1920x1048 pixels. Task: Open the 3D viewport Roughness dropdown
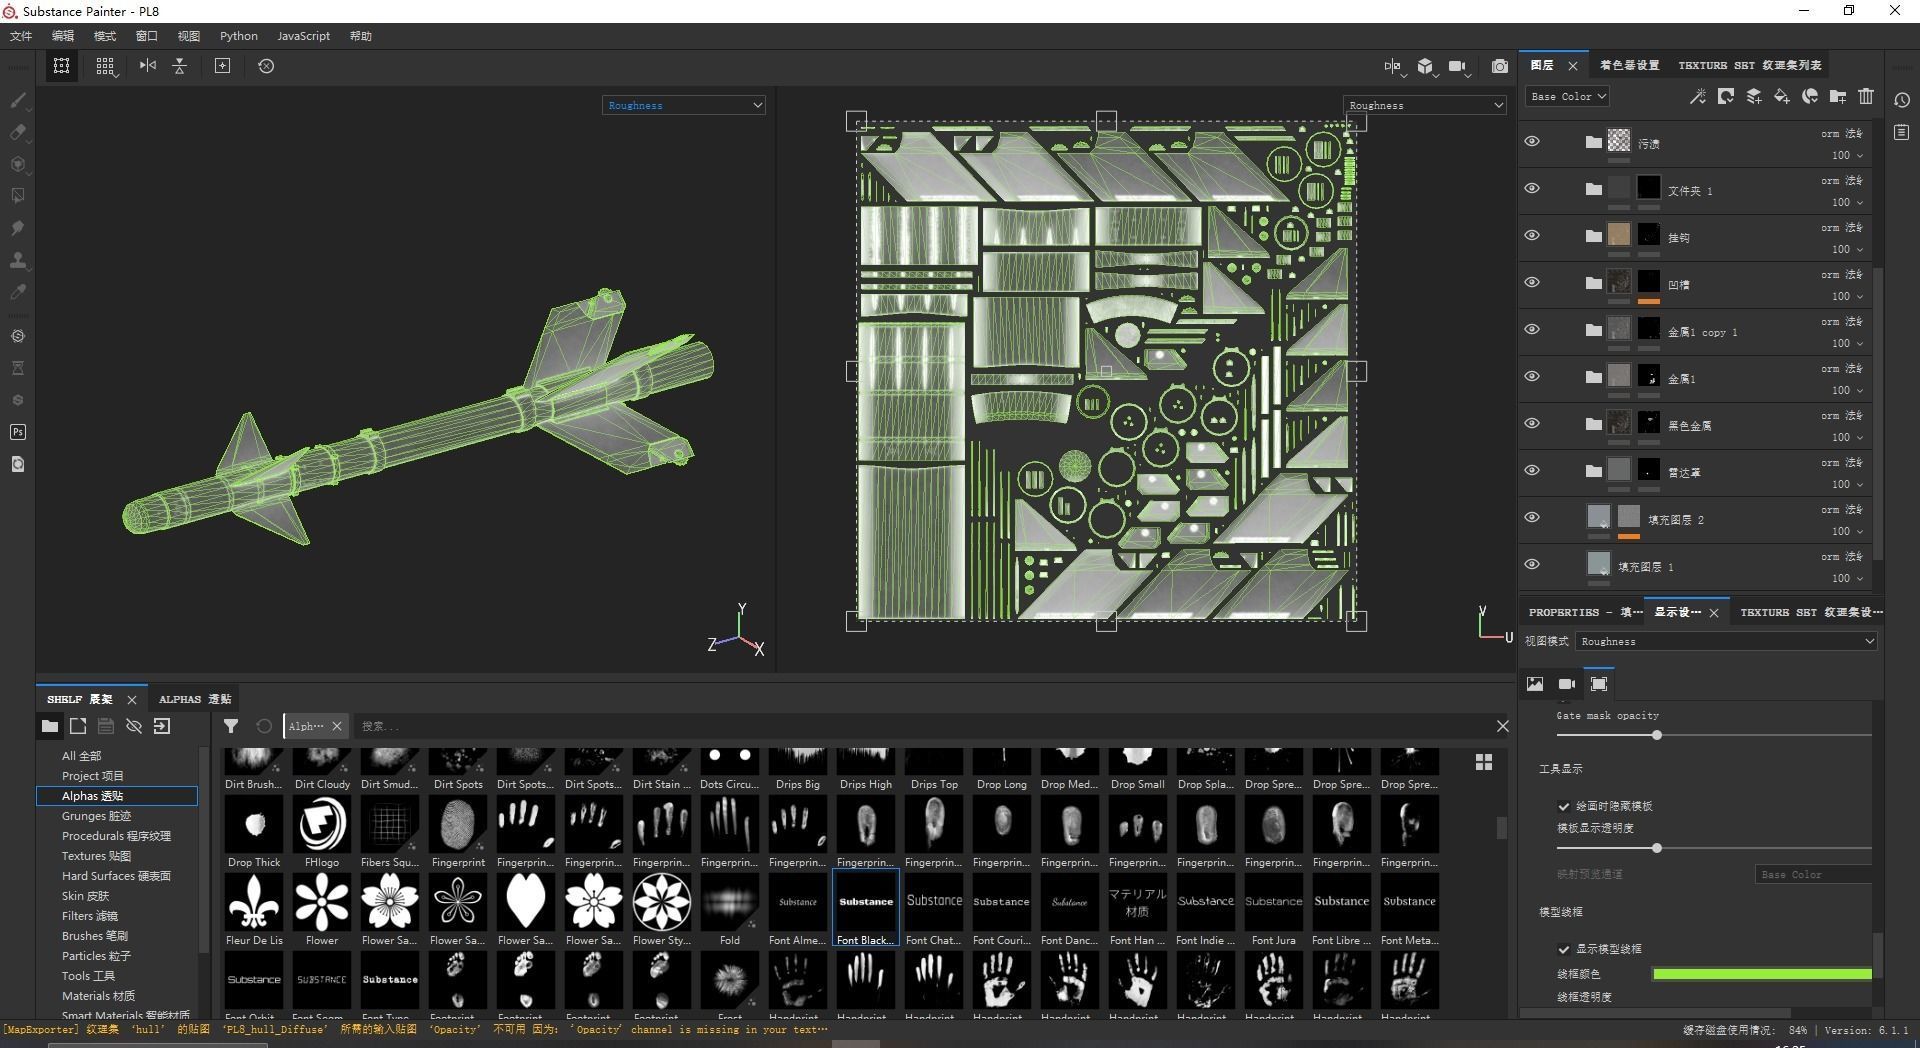(x=684, y=105)
